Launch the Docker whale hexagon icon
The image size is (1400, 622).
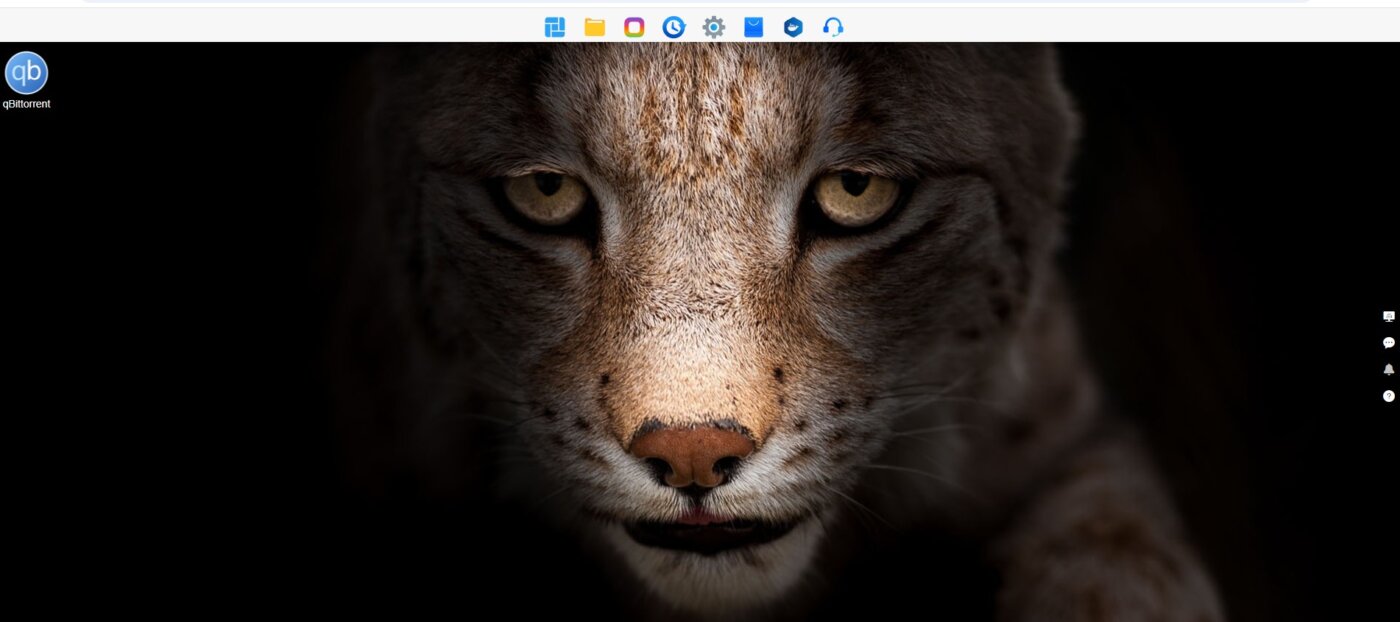793,27
